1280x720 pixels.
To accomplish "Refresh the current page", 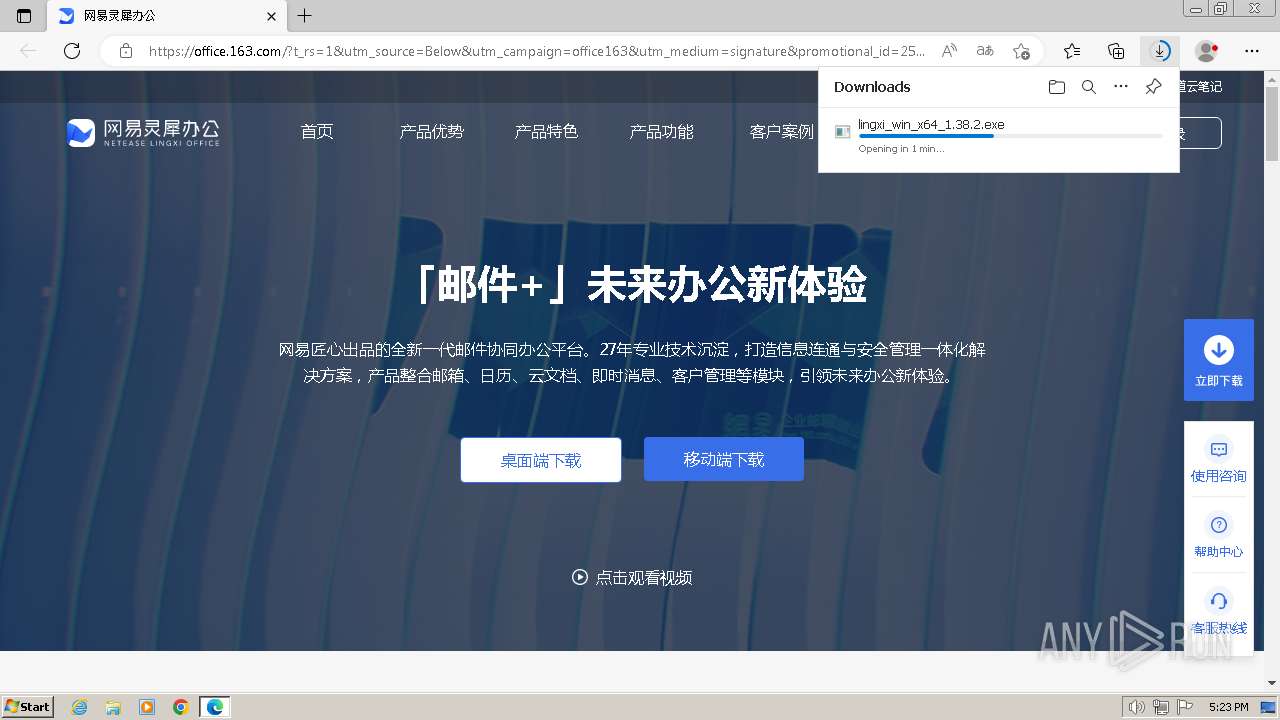I will coord(72,51).
